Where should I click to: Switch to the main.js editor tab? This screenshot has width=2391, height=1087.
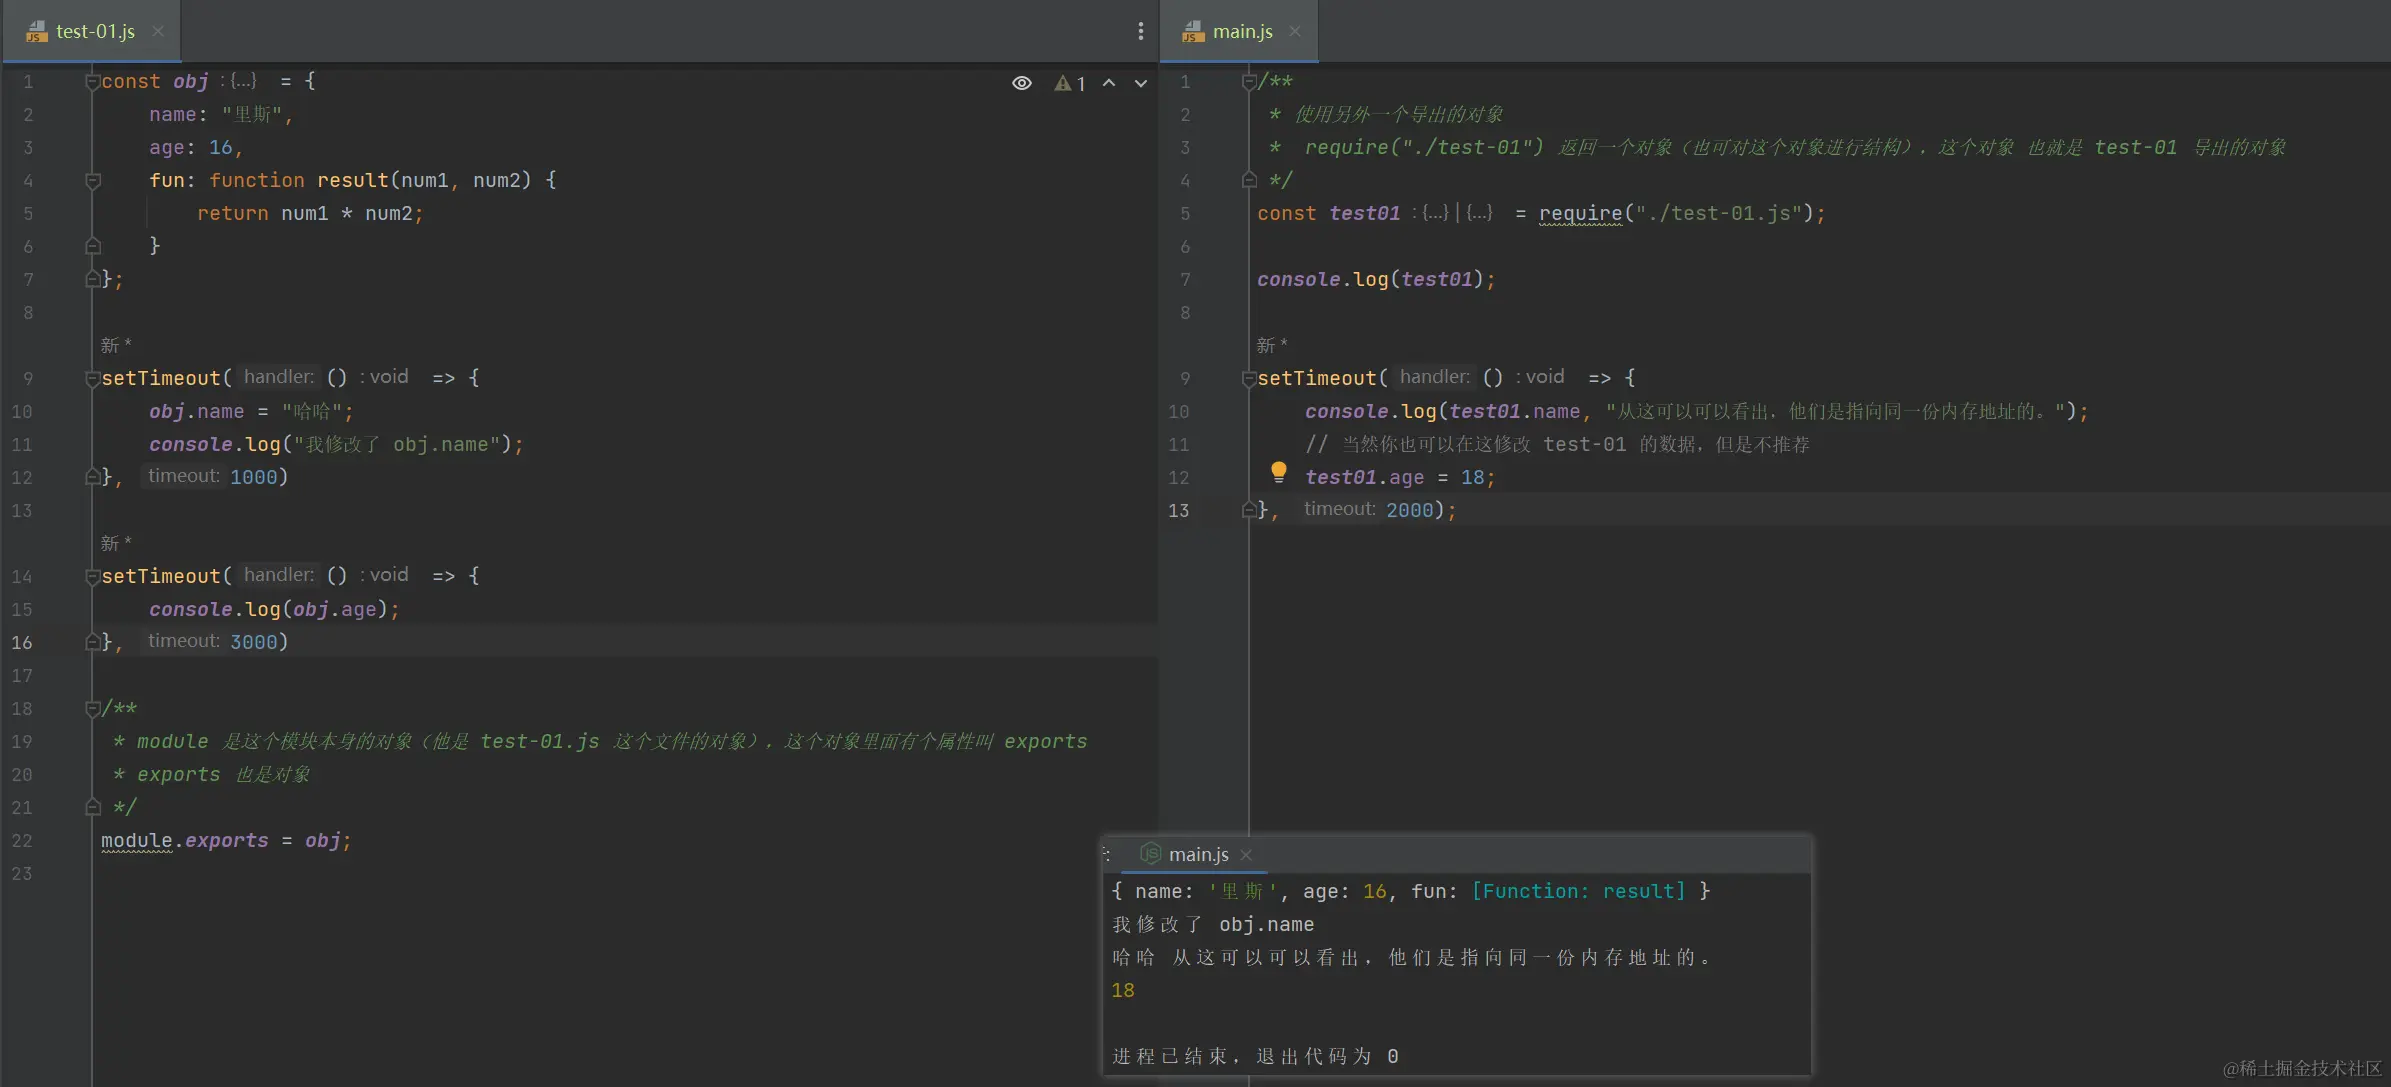[1240, 31]
